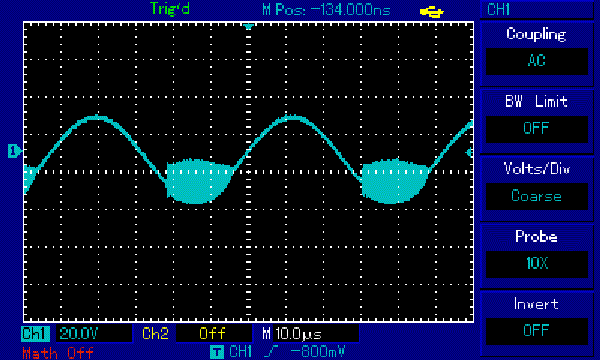Image resolution: width=600 pixels, height=360 pixels.
Task: Click the Ch2 channel label
Action: point(155,334)
